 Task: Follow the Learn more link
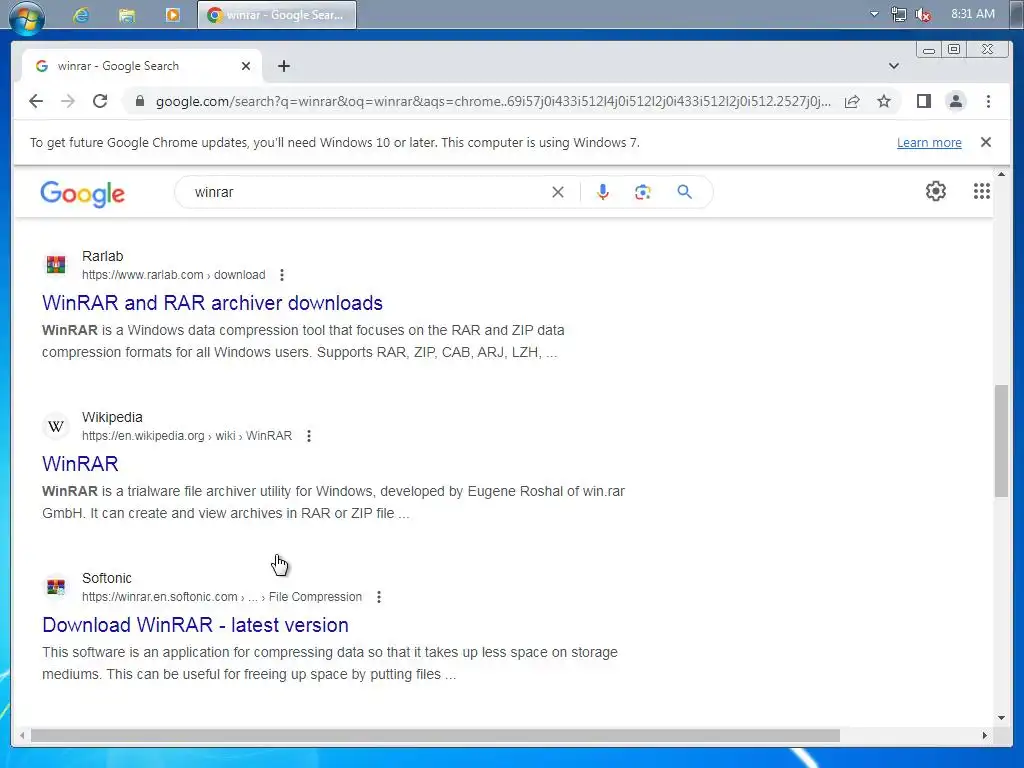pos(929,142)
